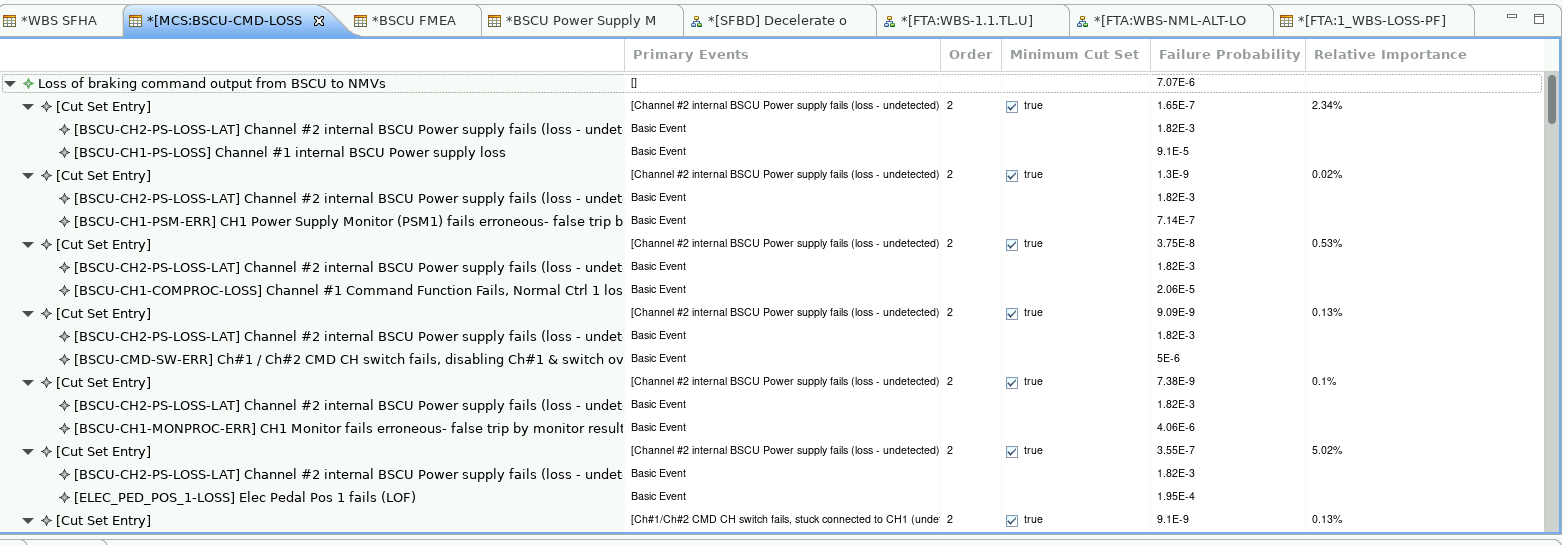
Task: Switch to the WBS SFHA tab
Action: (60, 21)
